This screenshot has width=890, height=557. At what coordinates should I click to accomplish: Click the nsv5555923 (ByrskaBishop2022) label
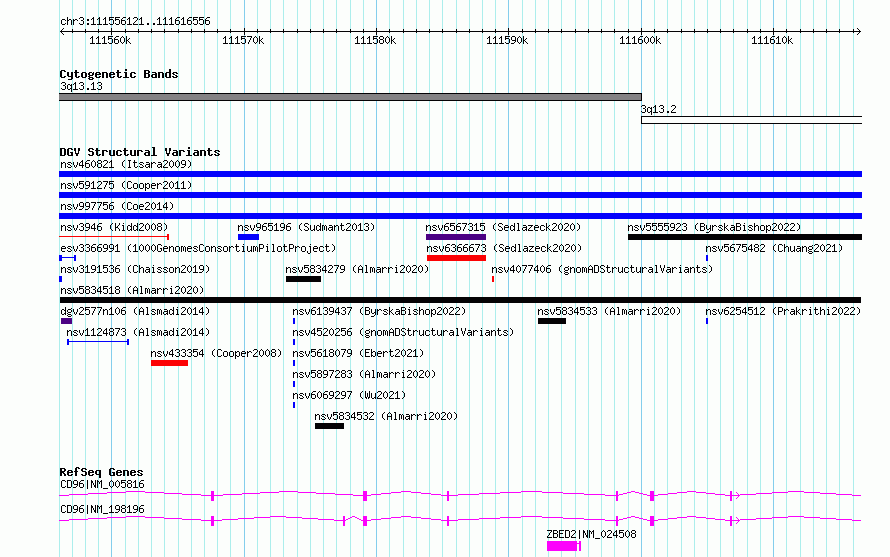pyautogui.click(x=714, y=227)
